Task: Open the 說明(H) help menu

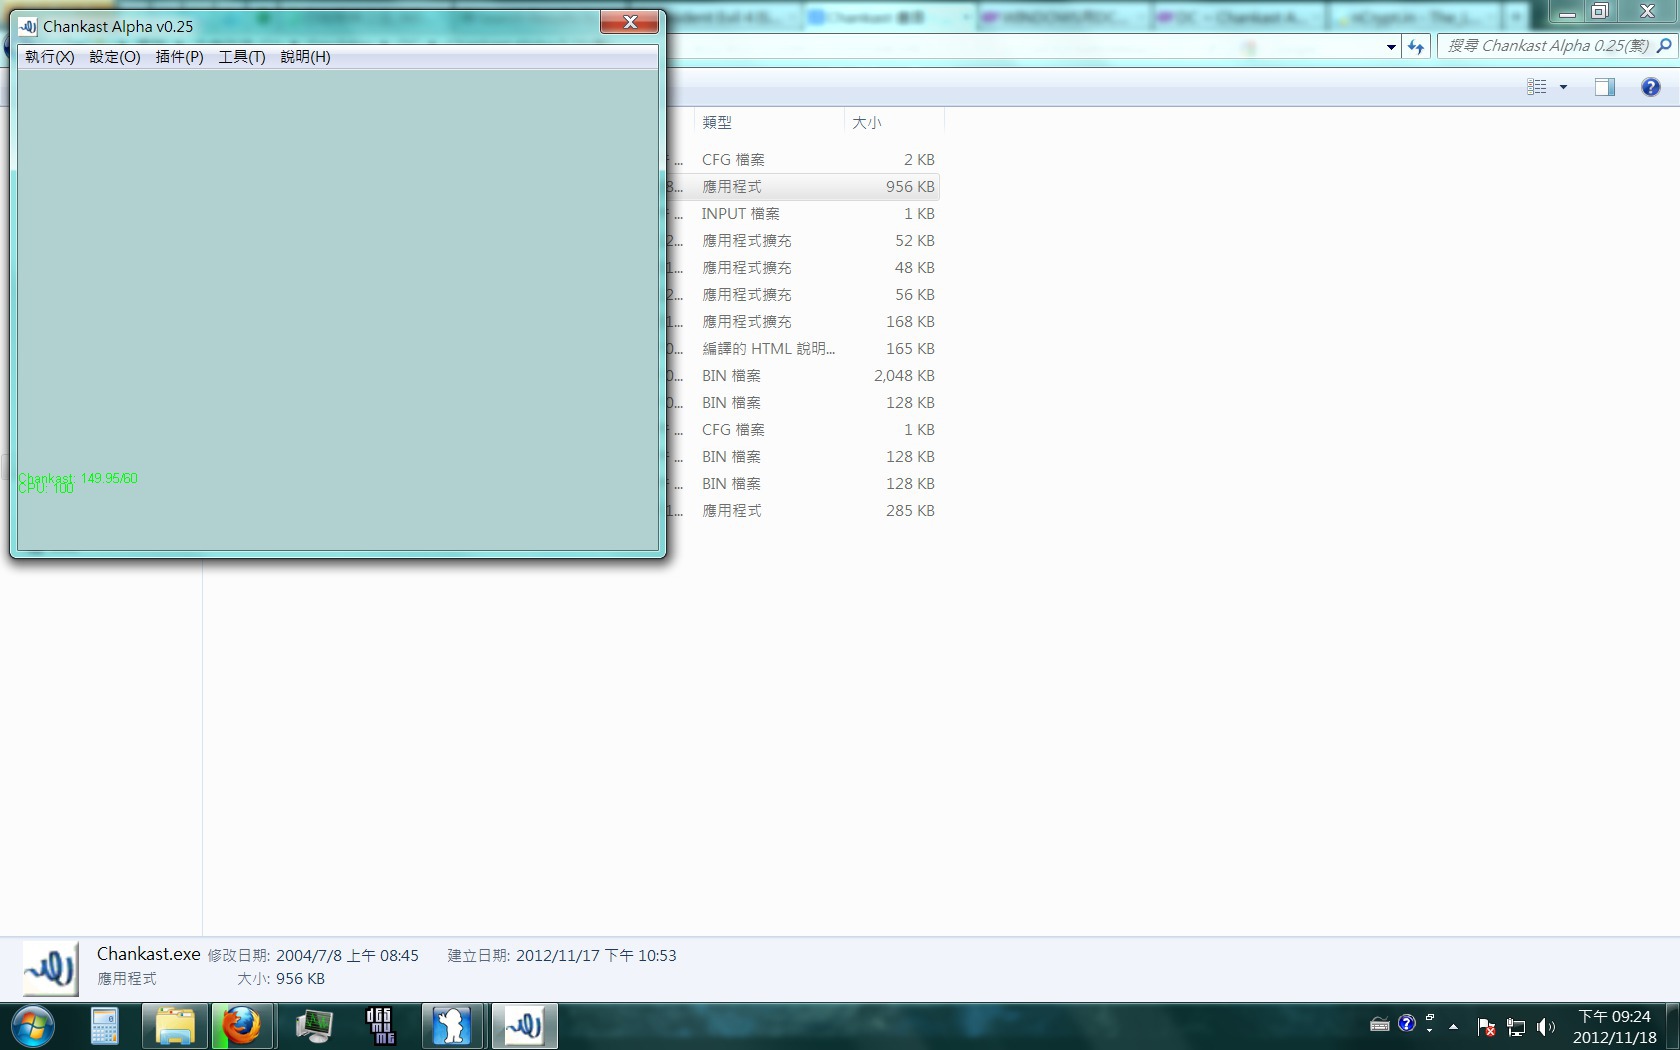Action: click(x=305, y=57)
